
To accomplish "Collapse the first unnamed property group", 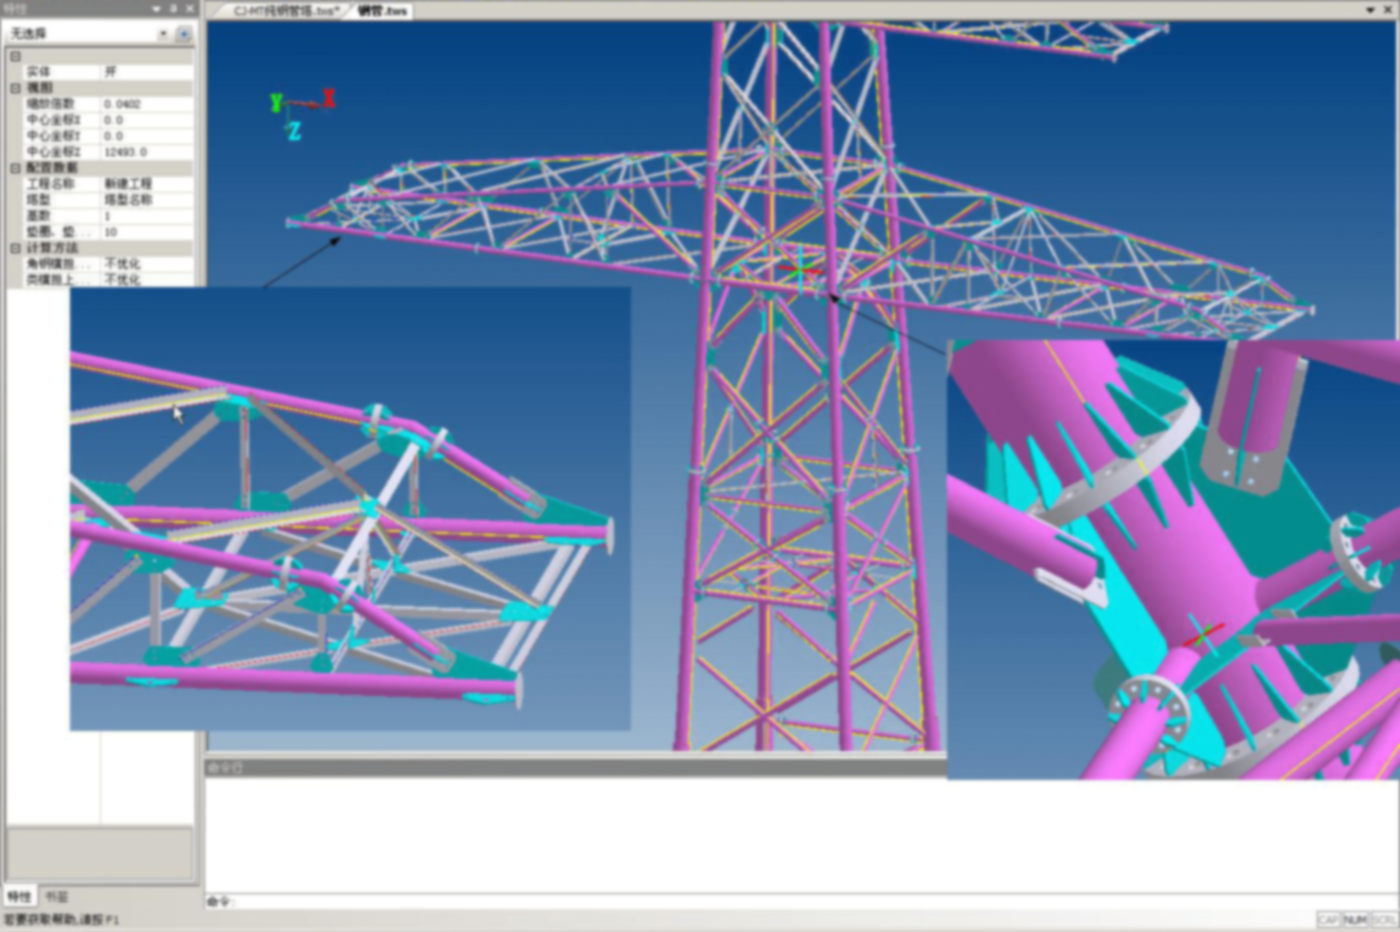I will click(15, 56).
